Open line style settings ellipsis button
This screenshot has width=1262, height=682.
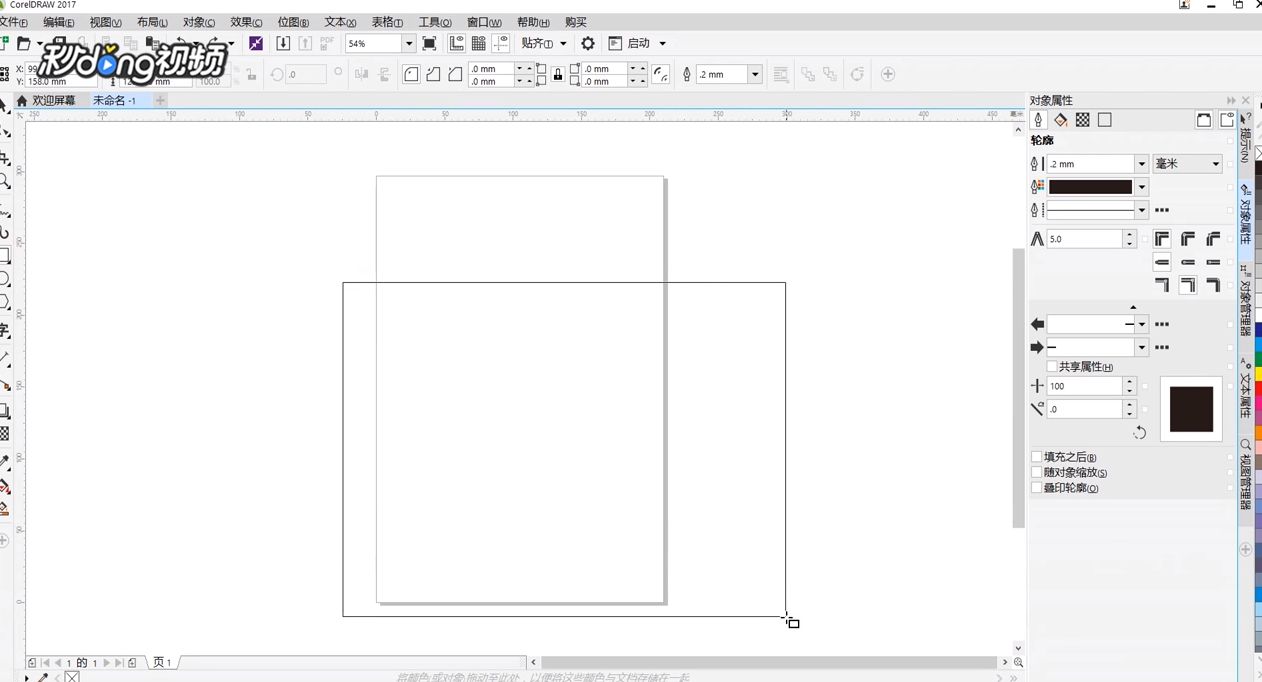pyautogui.click(x=1162, y=210)
